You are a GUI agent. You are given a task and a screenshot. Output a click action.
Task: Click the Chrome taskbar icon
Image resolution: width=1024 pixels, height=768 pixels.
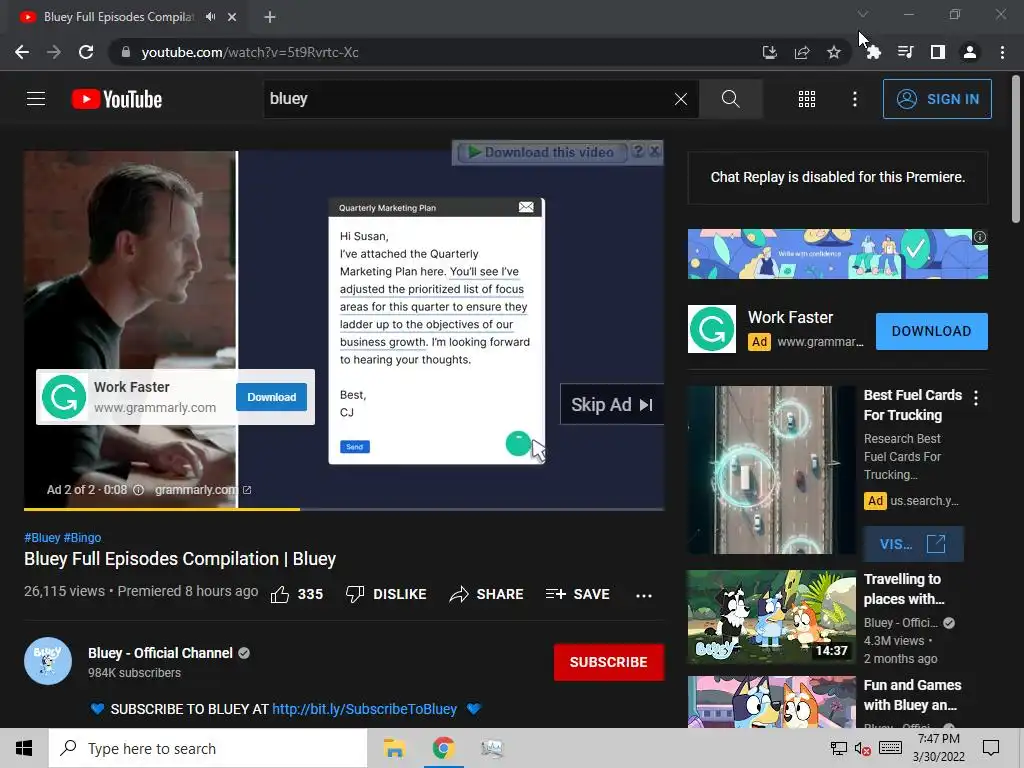(443, 748)
